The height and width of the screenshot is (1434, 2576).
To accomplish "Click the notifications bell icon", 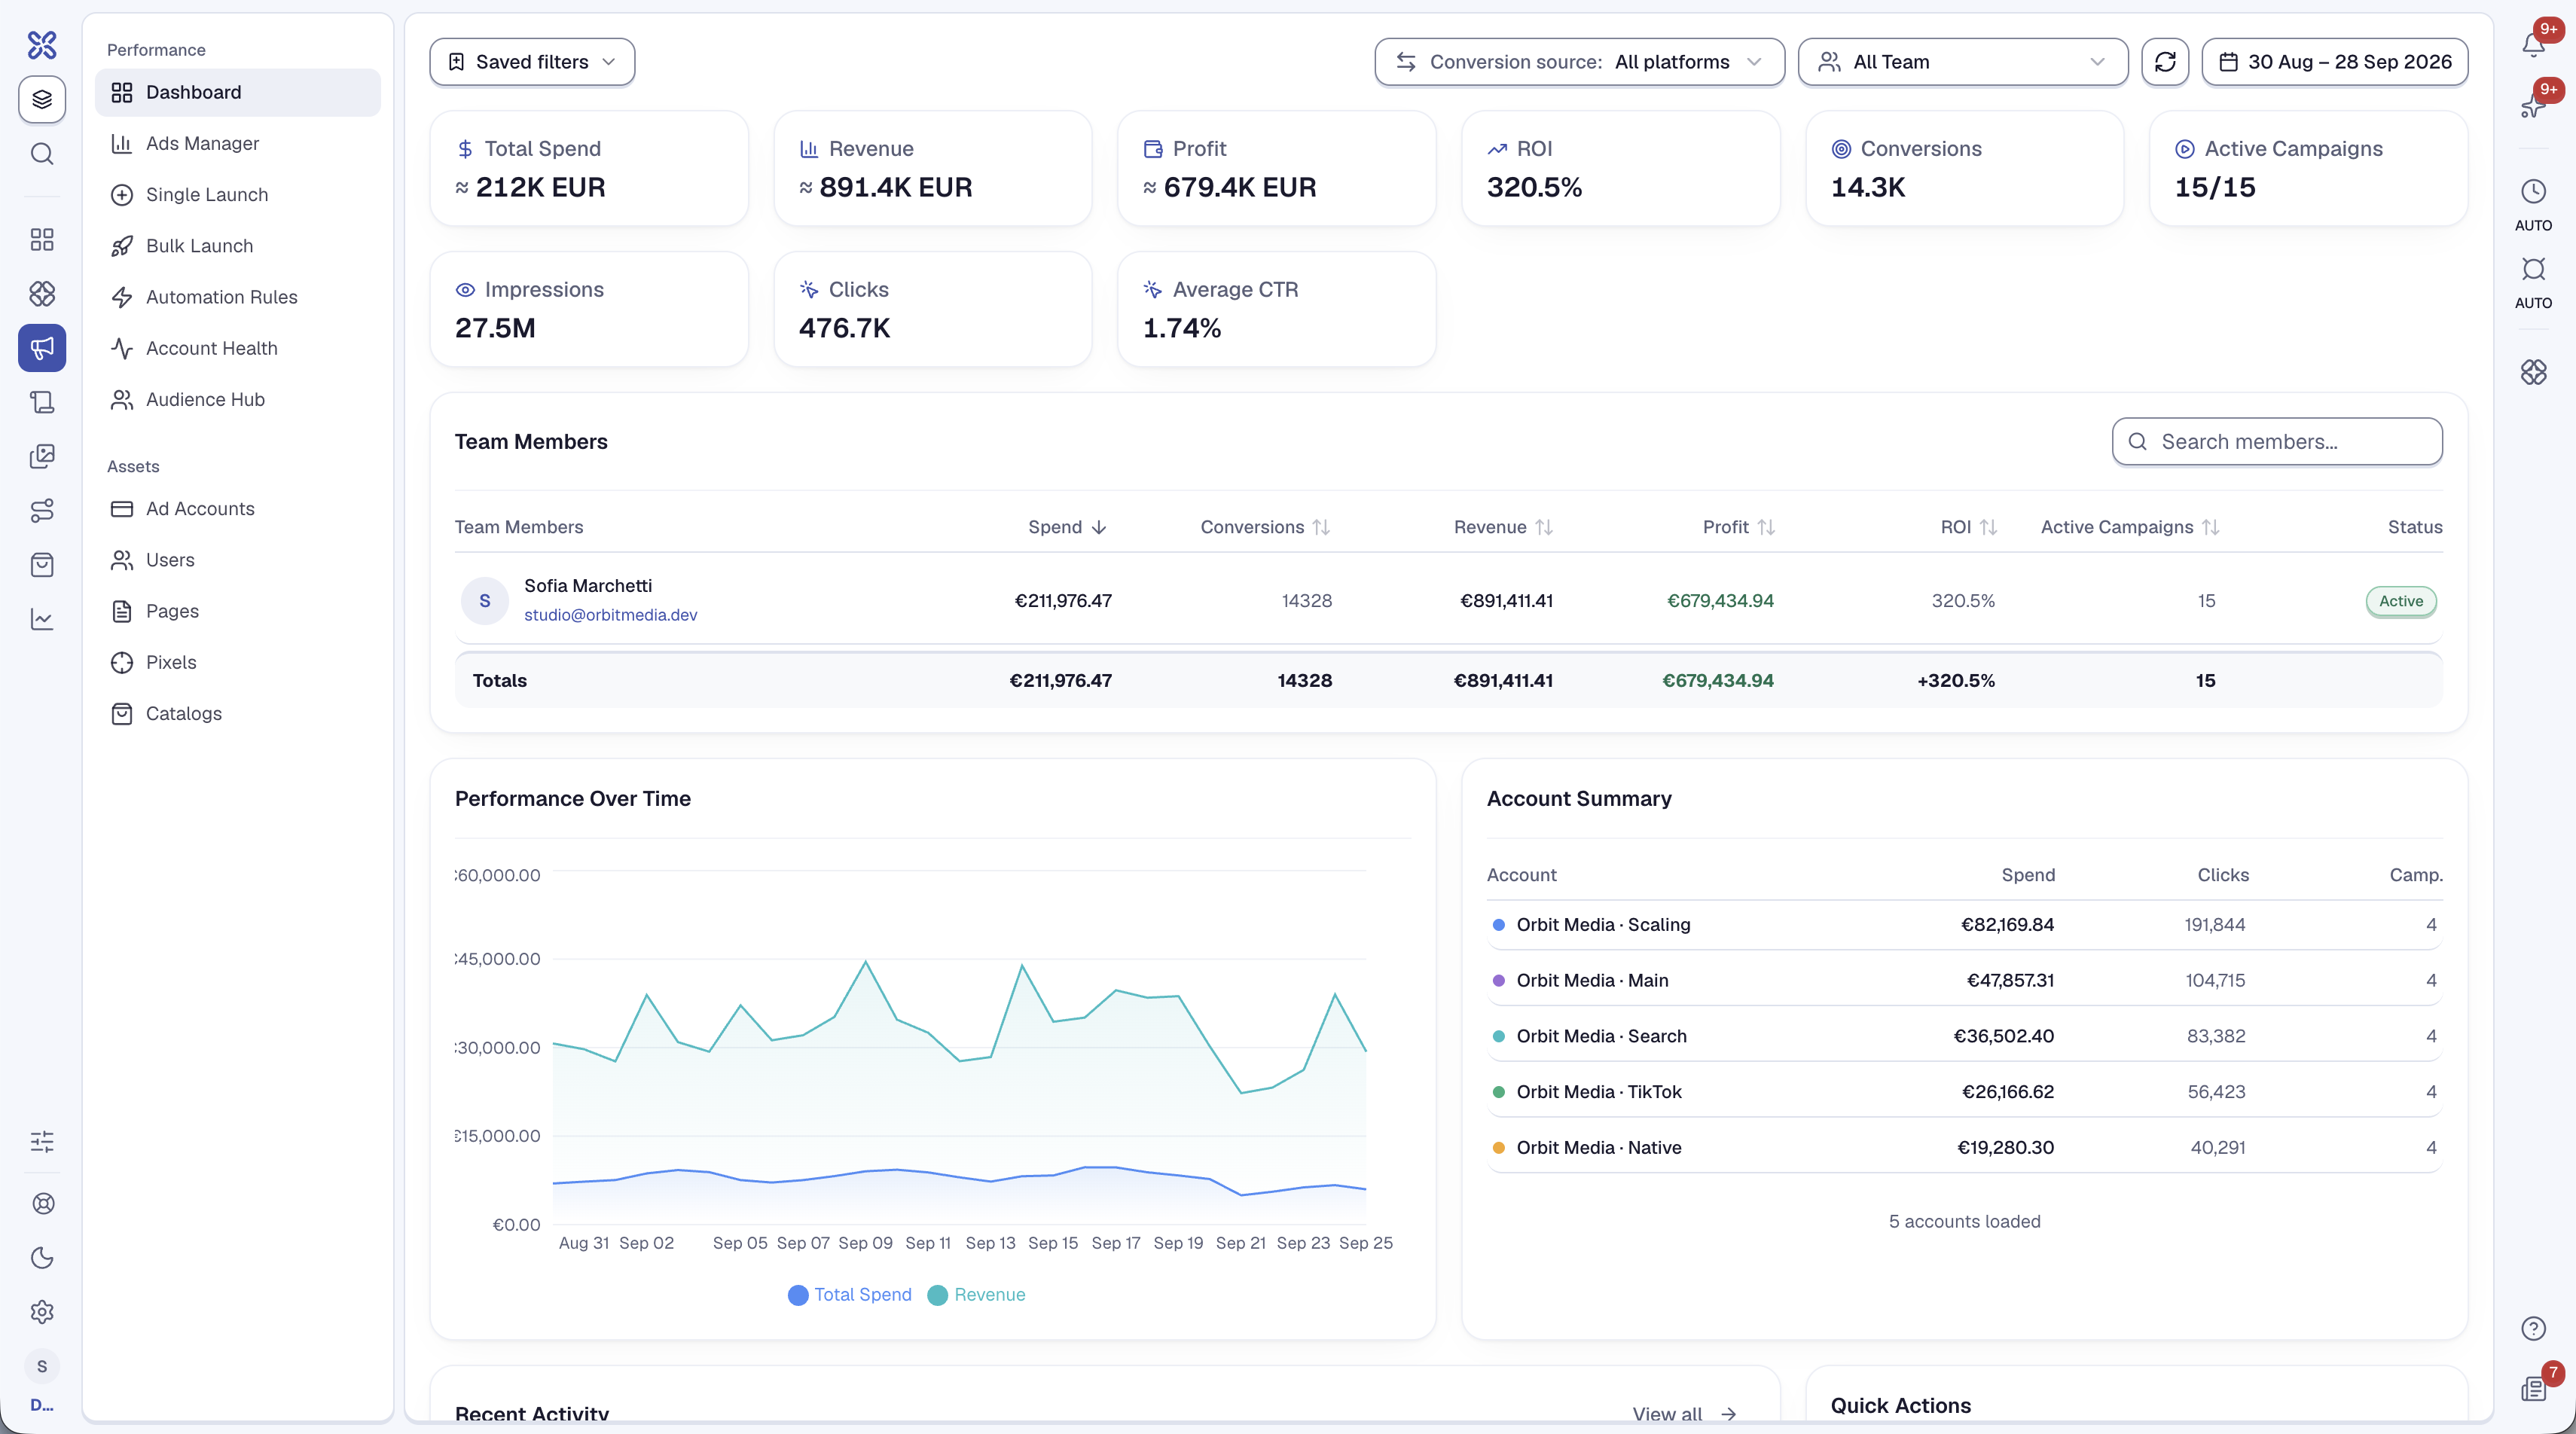I will click(2532, 44).
